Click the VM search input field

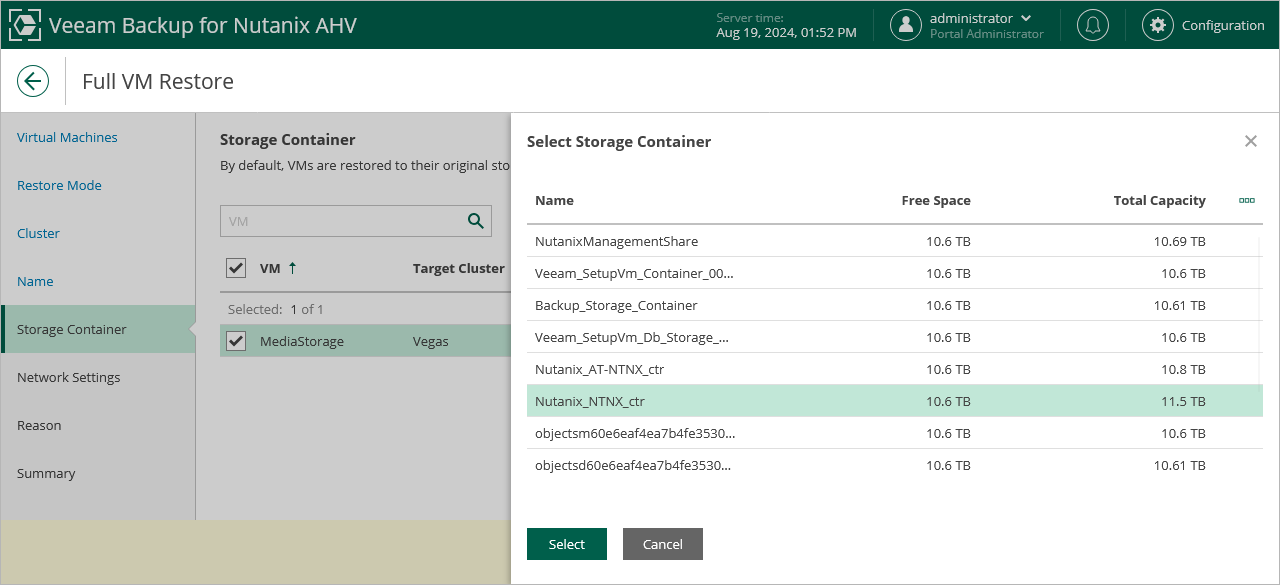(340, 221)
